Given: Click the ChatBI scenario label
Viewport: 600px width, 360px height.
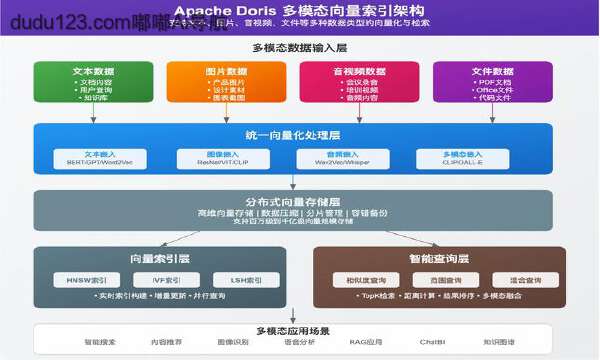Looking at the screenshot, I should tap(432, 342).
